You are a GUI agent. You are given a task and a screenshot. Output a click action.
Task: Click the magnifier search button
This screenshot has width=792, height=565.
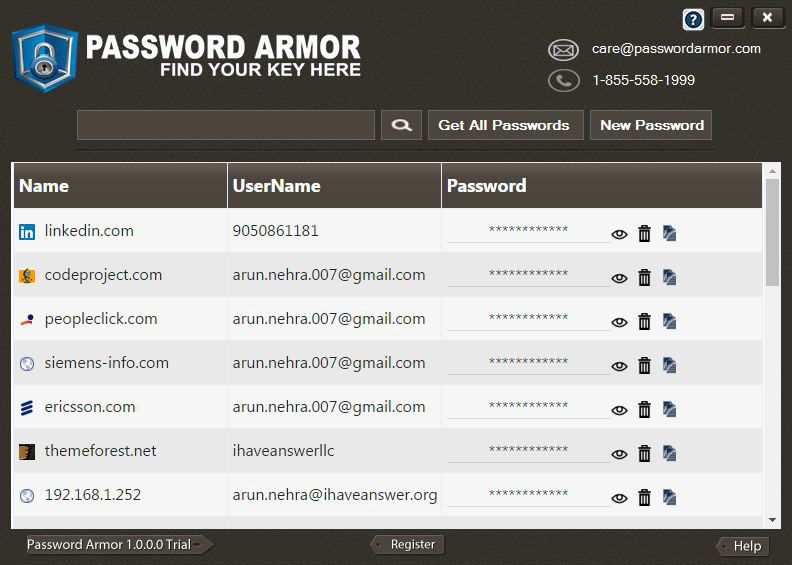[401, 125]
